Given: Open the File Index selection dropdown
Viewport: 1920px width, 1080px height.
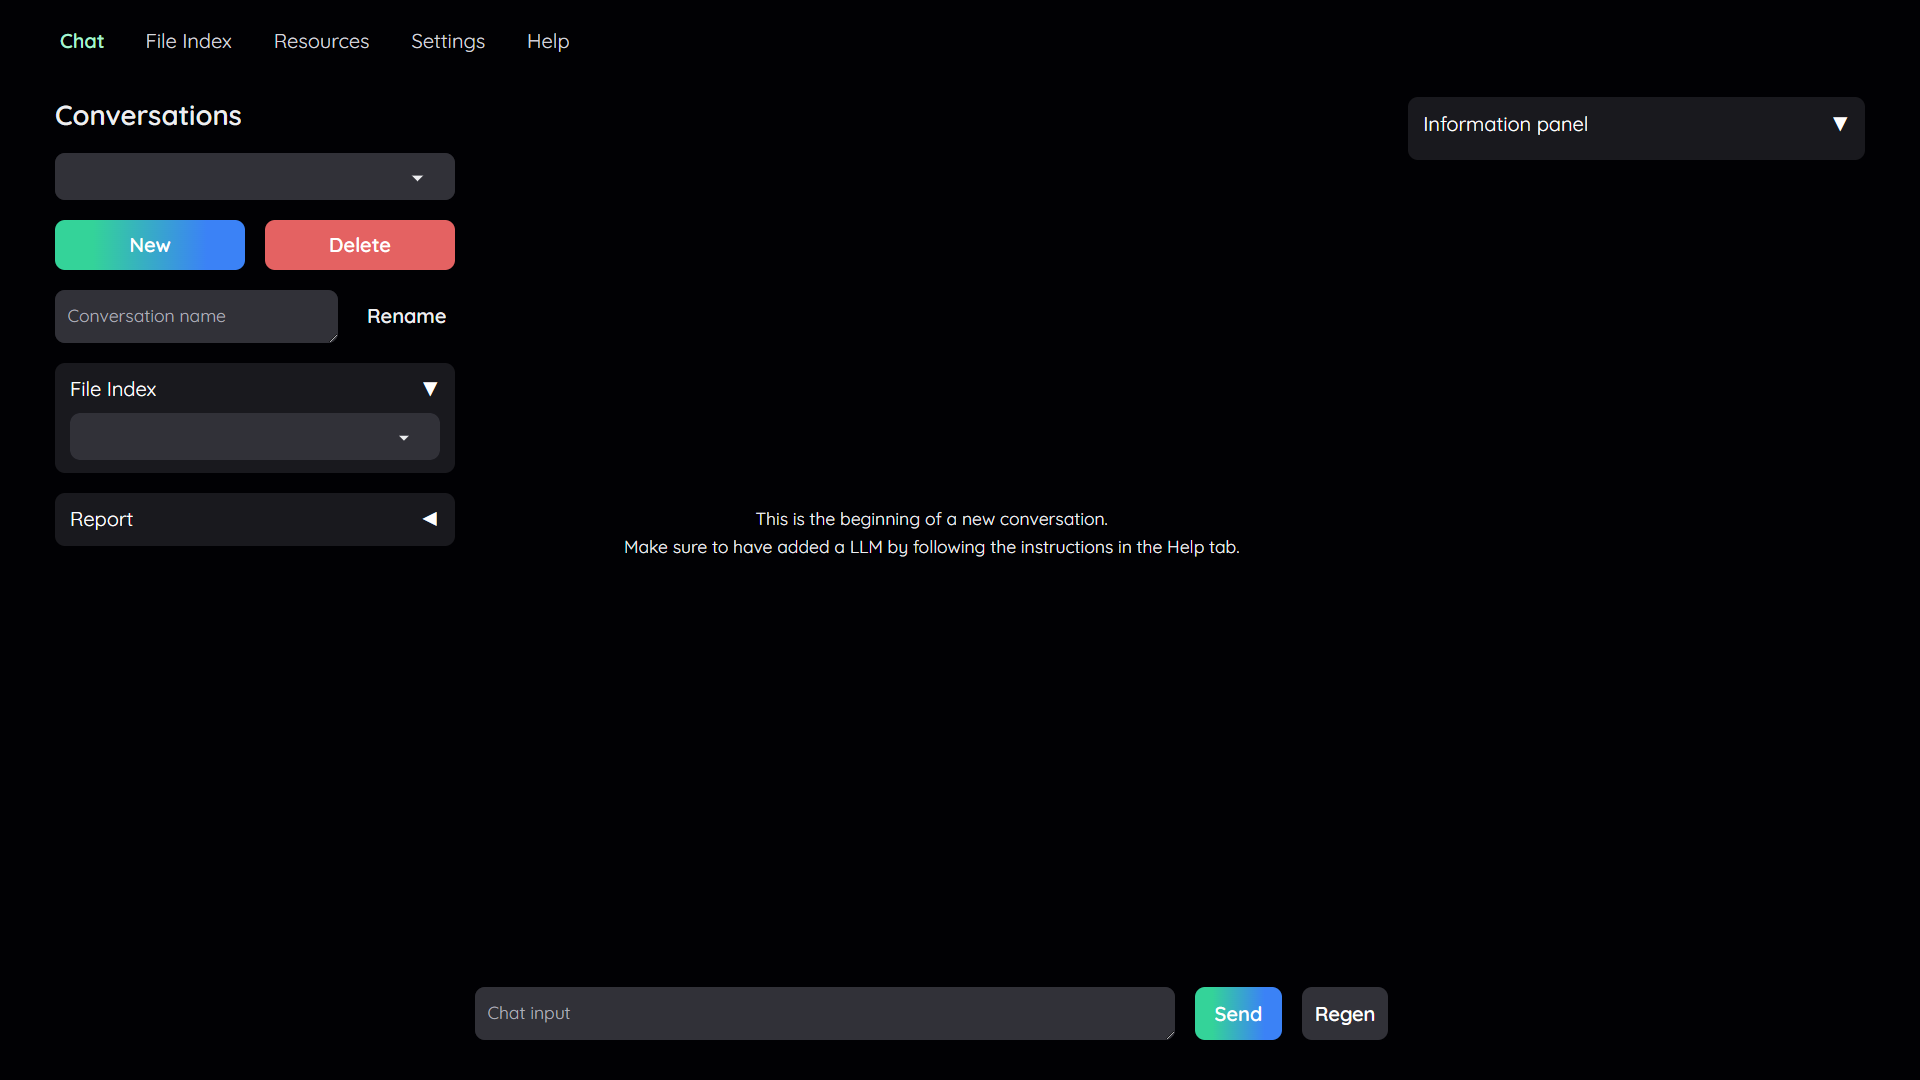Looking at the screenshot, I should pos(254,437).
